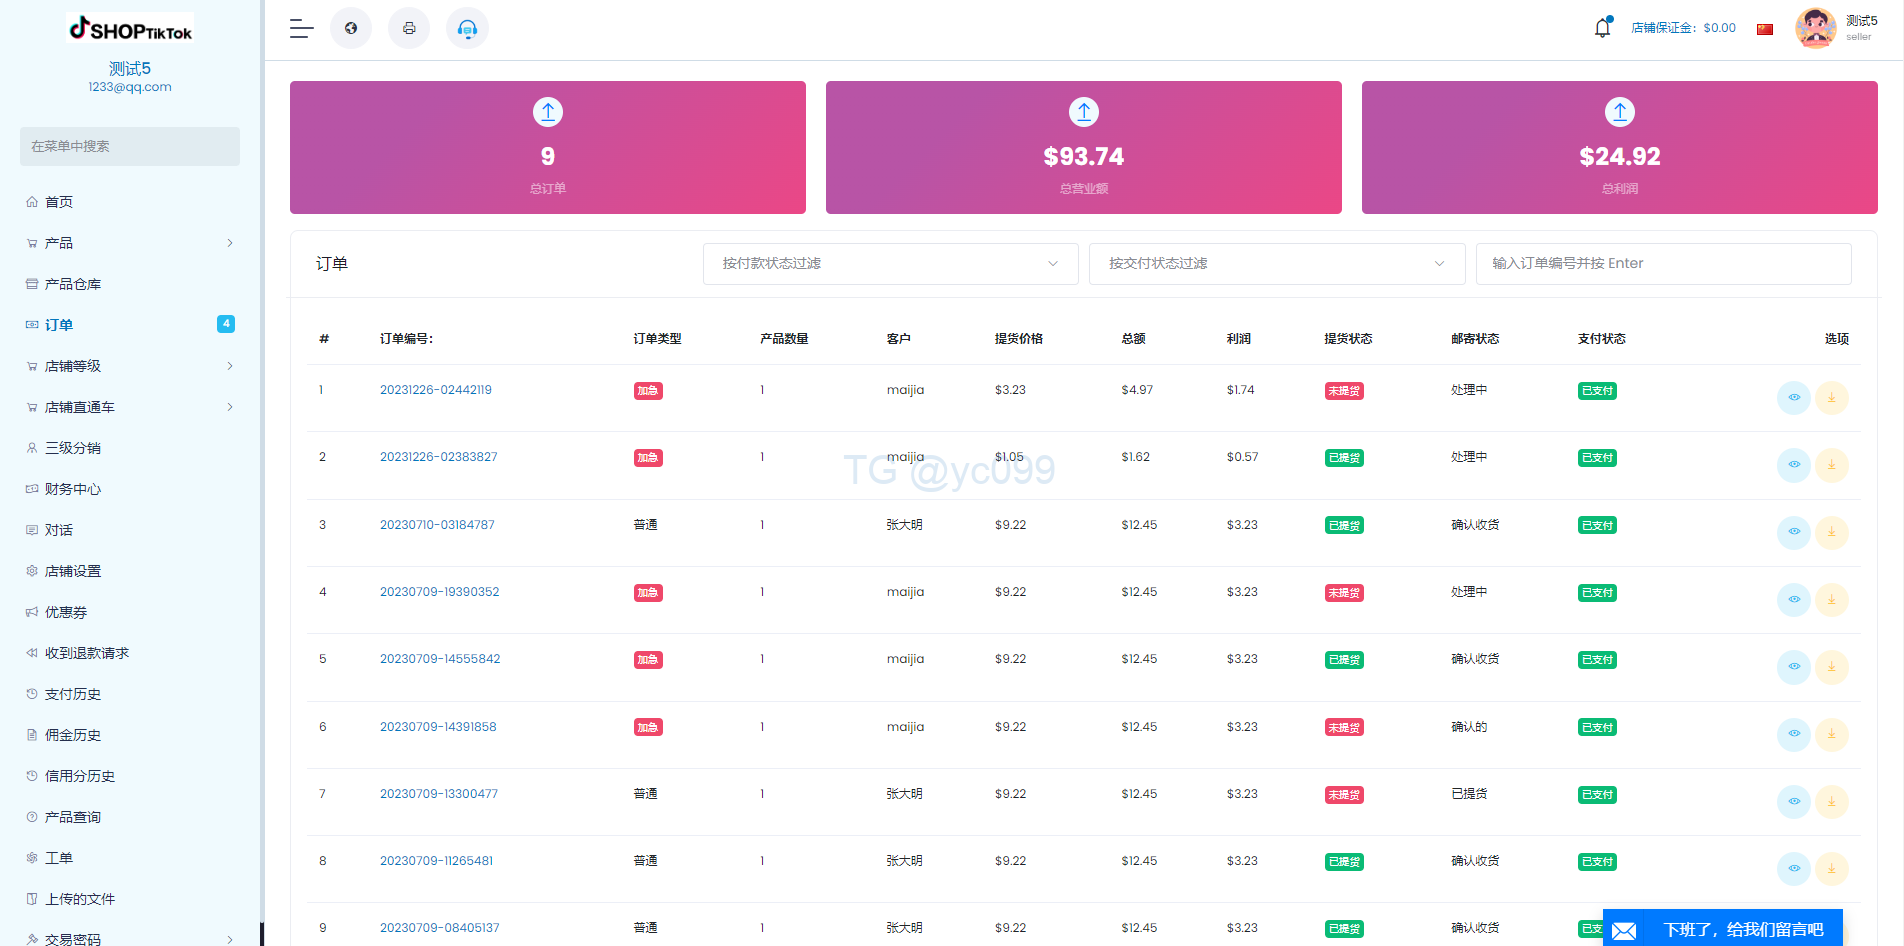Open the customer support headset icon
This screenshot has width=1904, height=946.
[466, 28]
